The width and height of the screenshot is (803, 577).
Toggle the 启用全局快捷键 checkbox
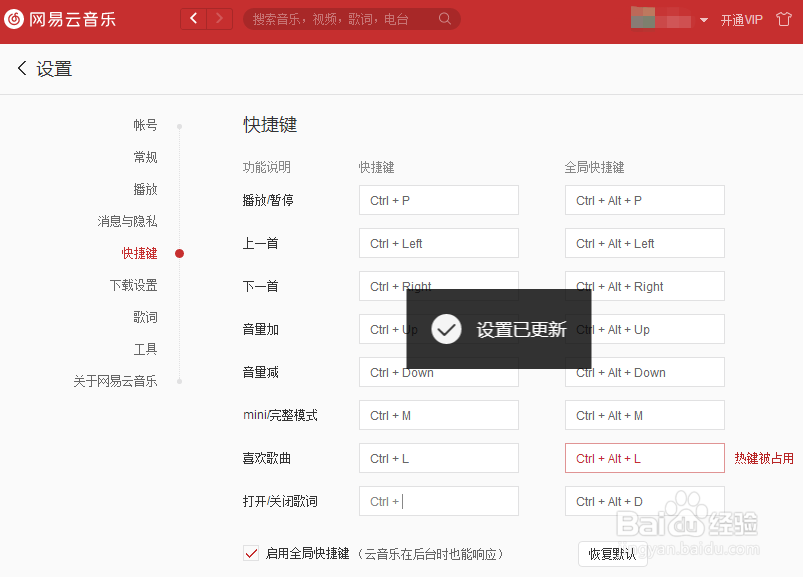coord(251,553)
